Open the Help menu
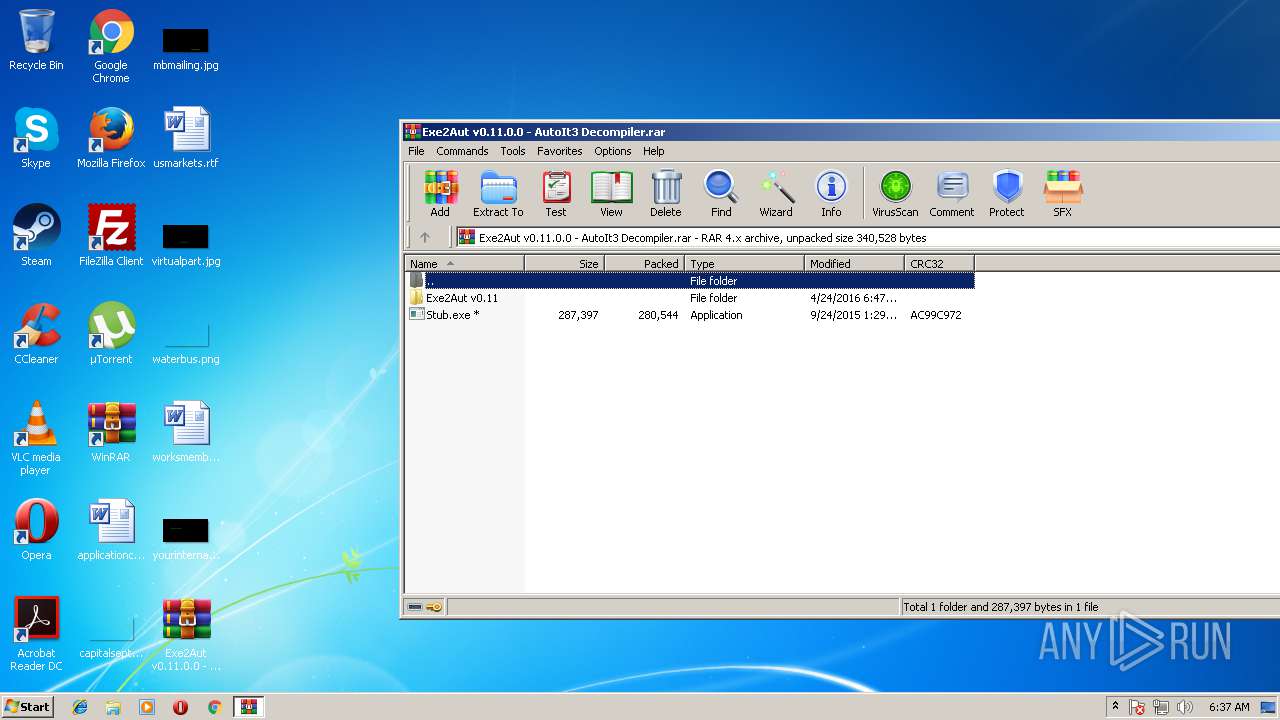The height and width of the screenshot is (720, 1280). 654,151
